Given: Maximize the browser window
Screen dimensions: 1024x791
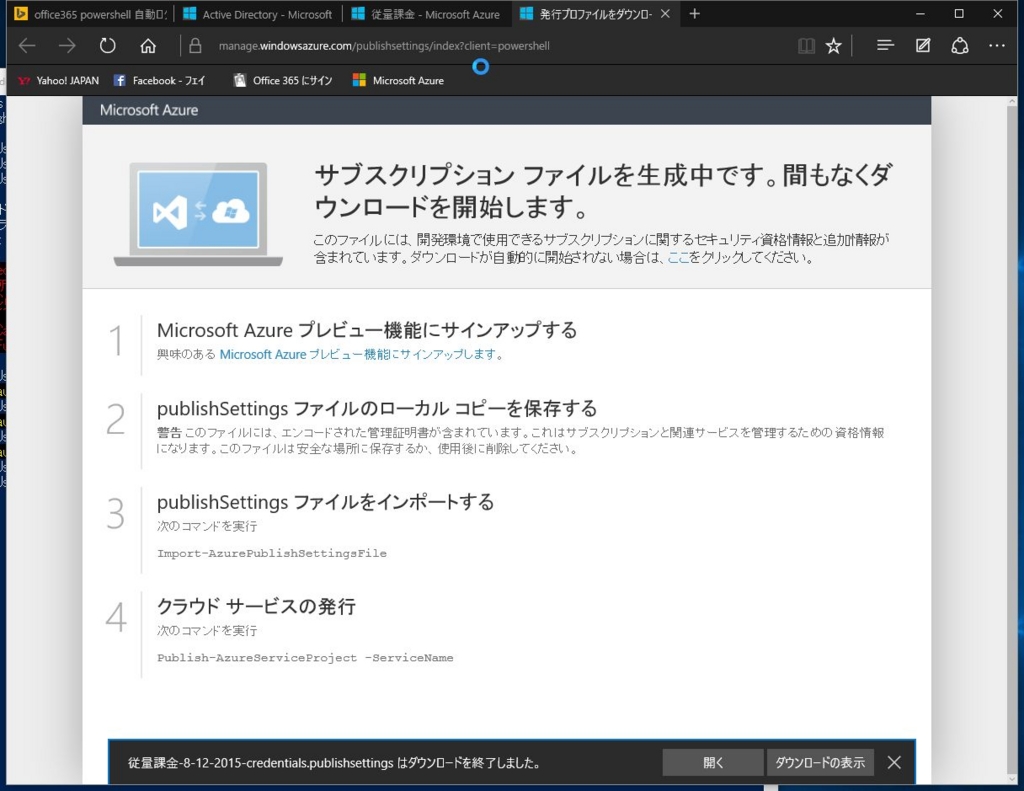Looking at the screenshot, I should tap(959, 14).
